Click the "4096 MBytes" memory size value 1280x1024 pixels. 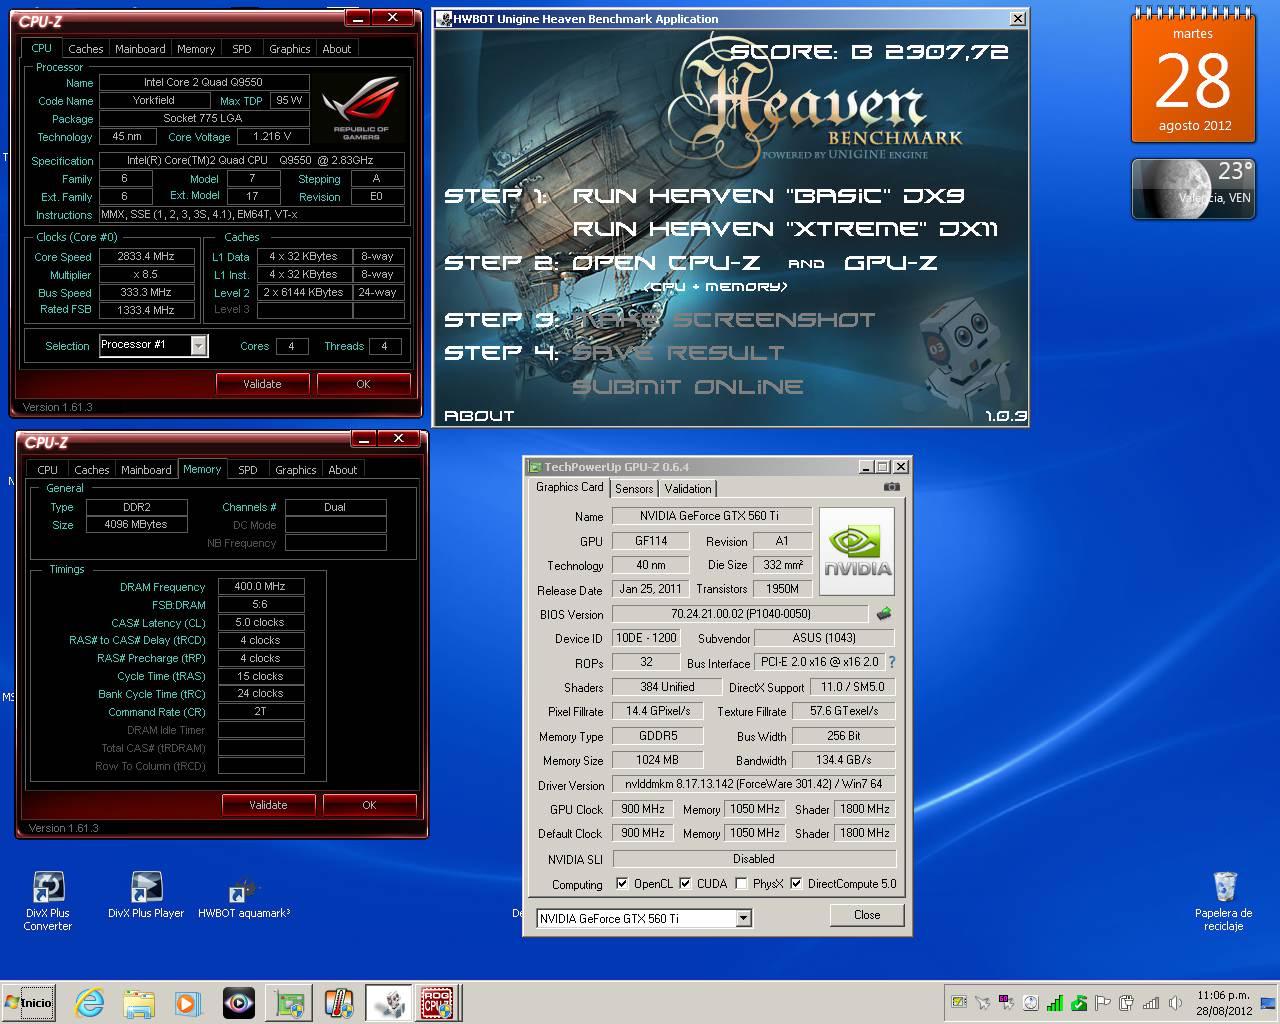point(135,524)
